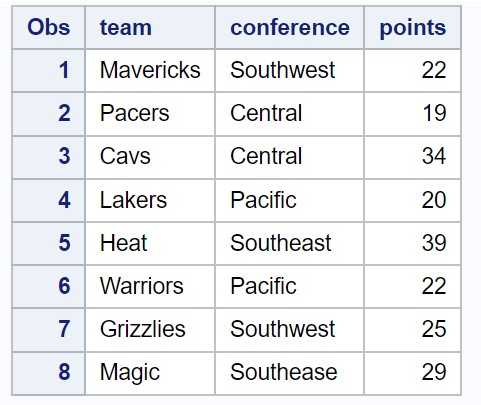
Task: Click the Cavs team cell
Action: pos(150,157)
